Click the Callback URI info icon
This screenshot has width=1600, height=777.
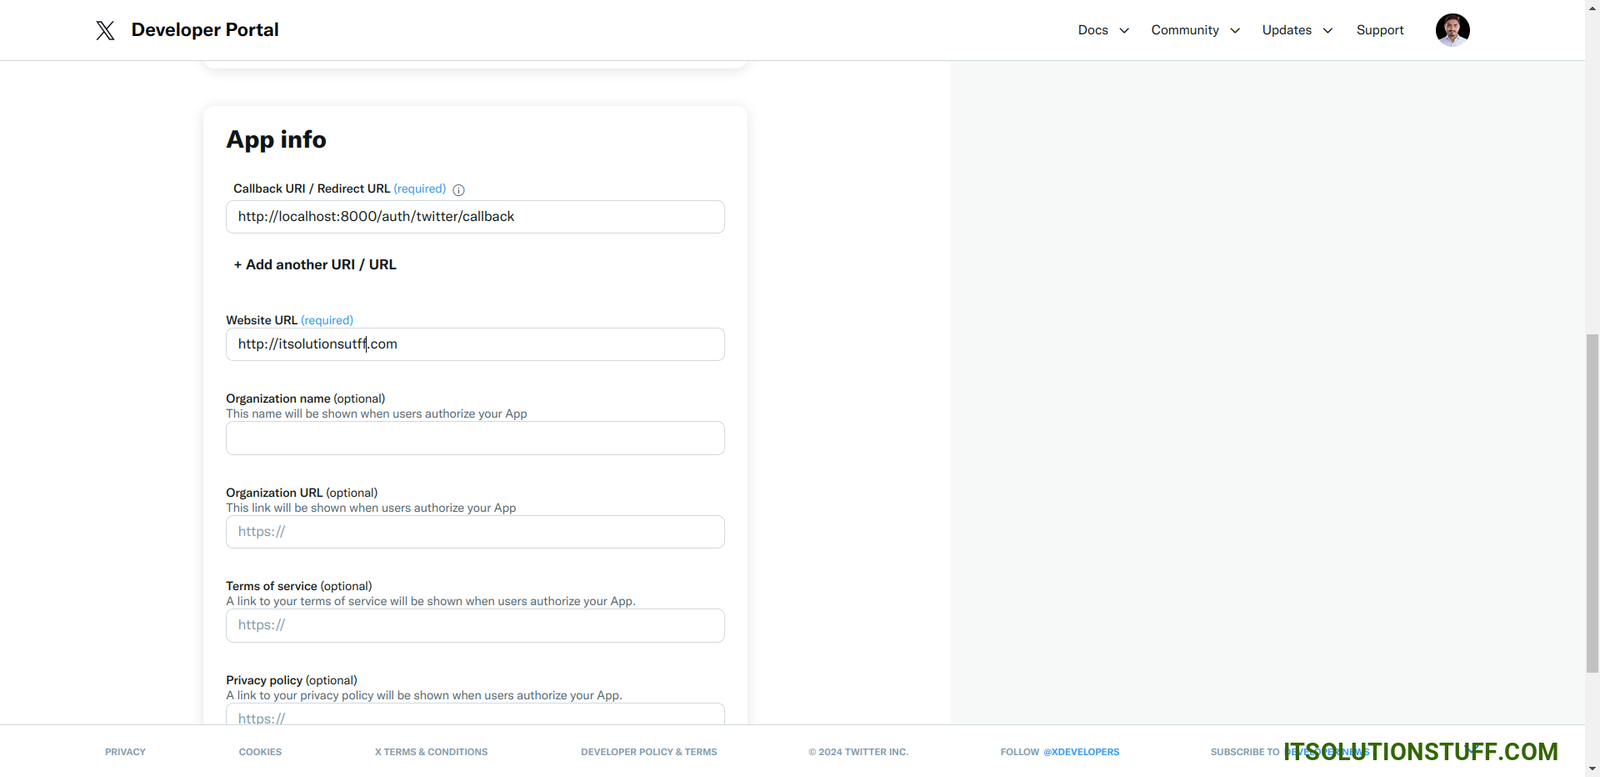coord(459,190)
